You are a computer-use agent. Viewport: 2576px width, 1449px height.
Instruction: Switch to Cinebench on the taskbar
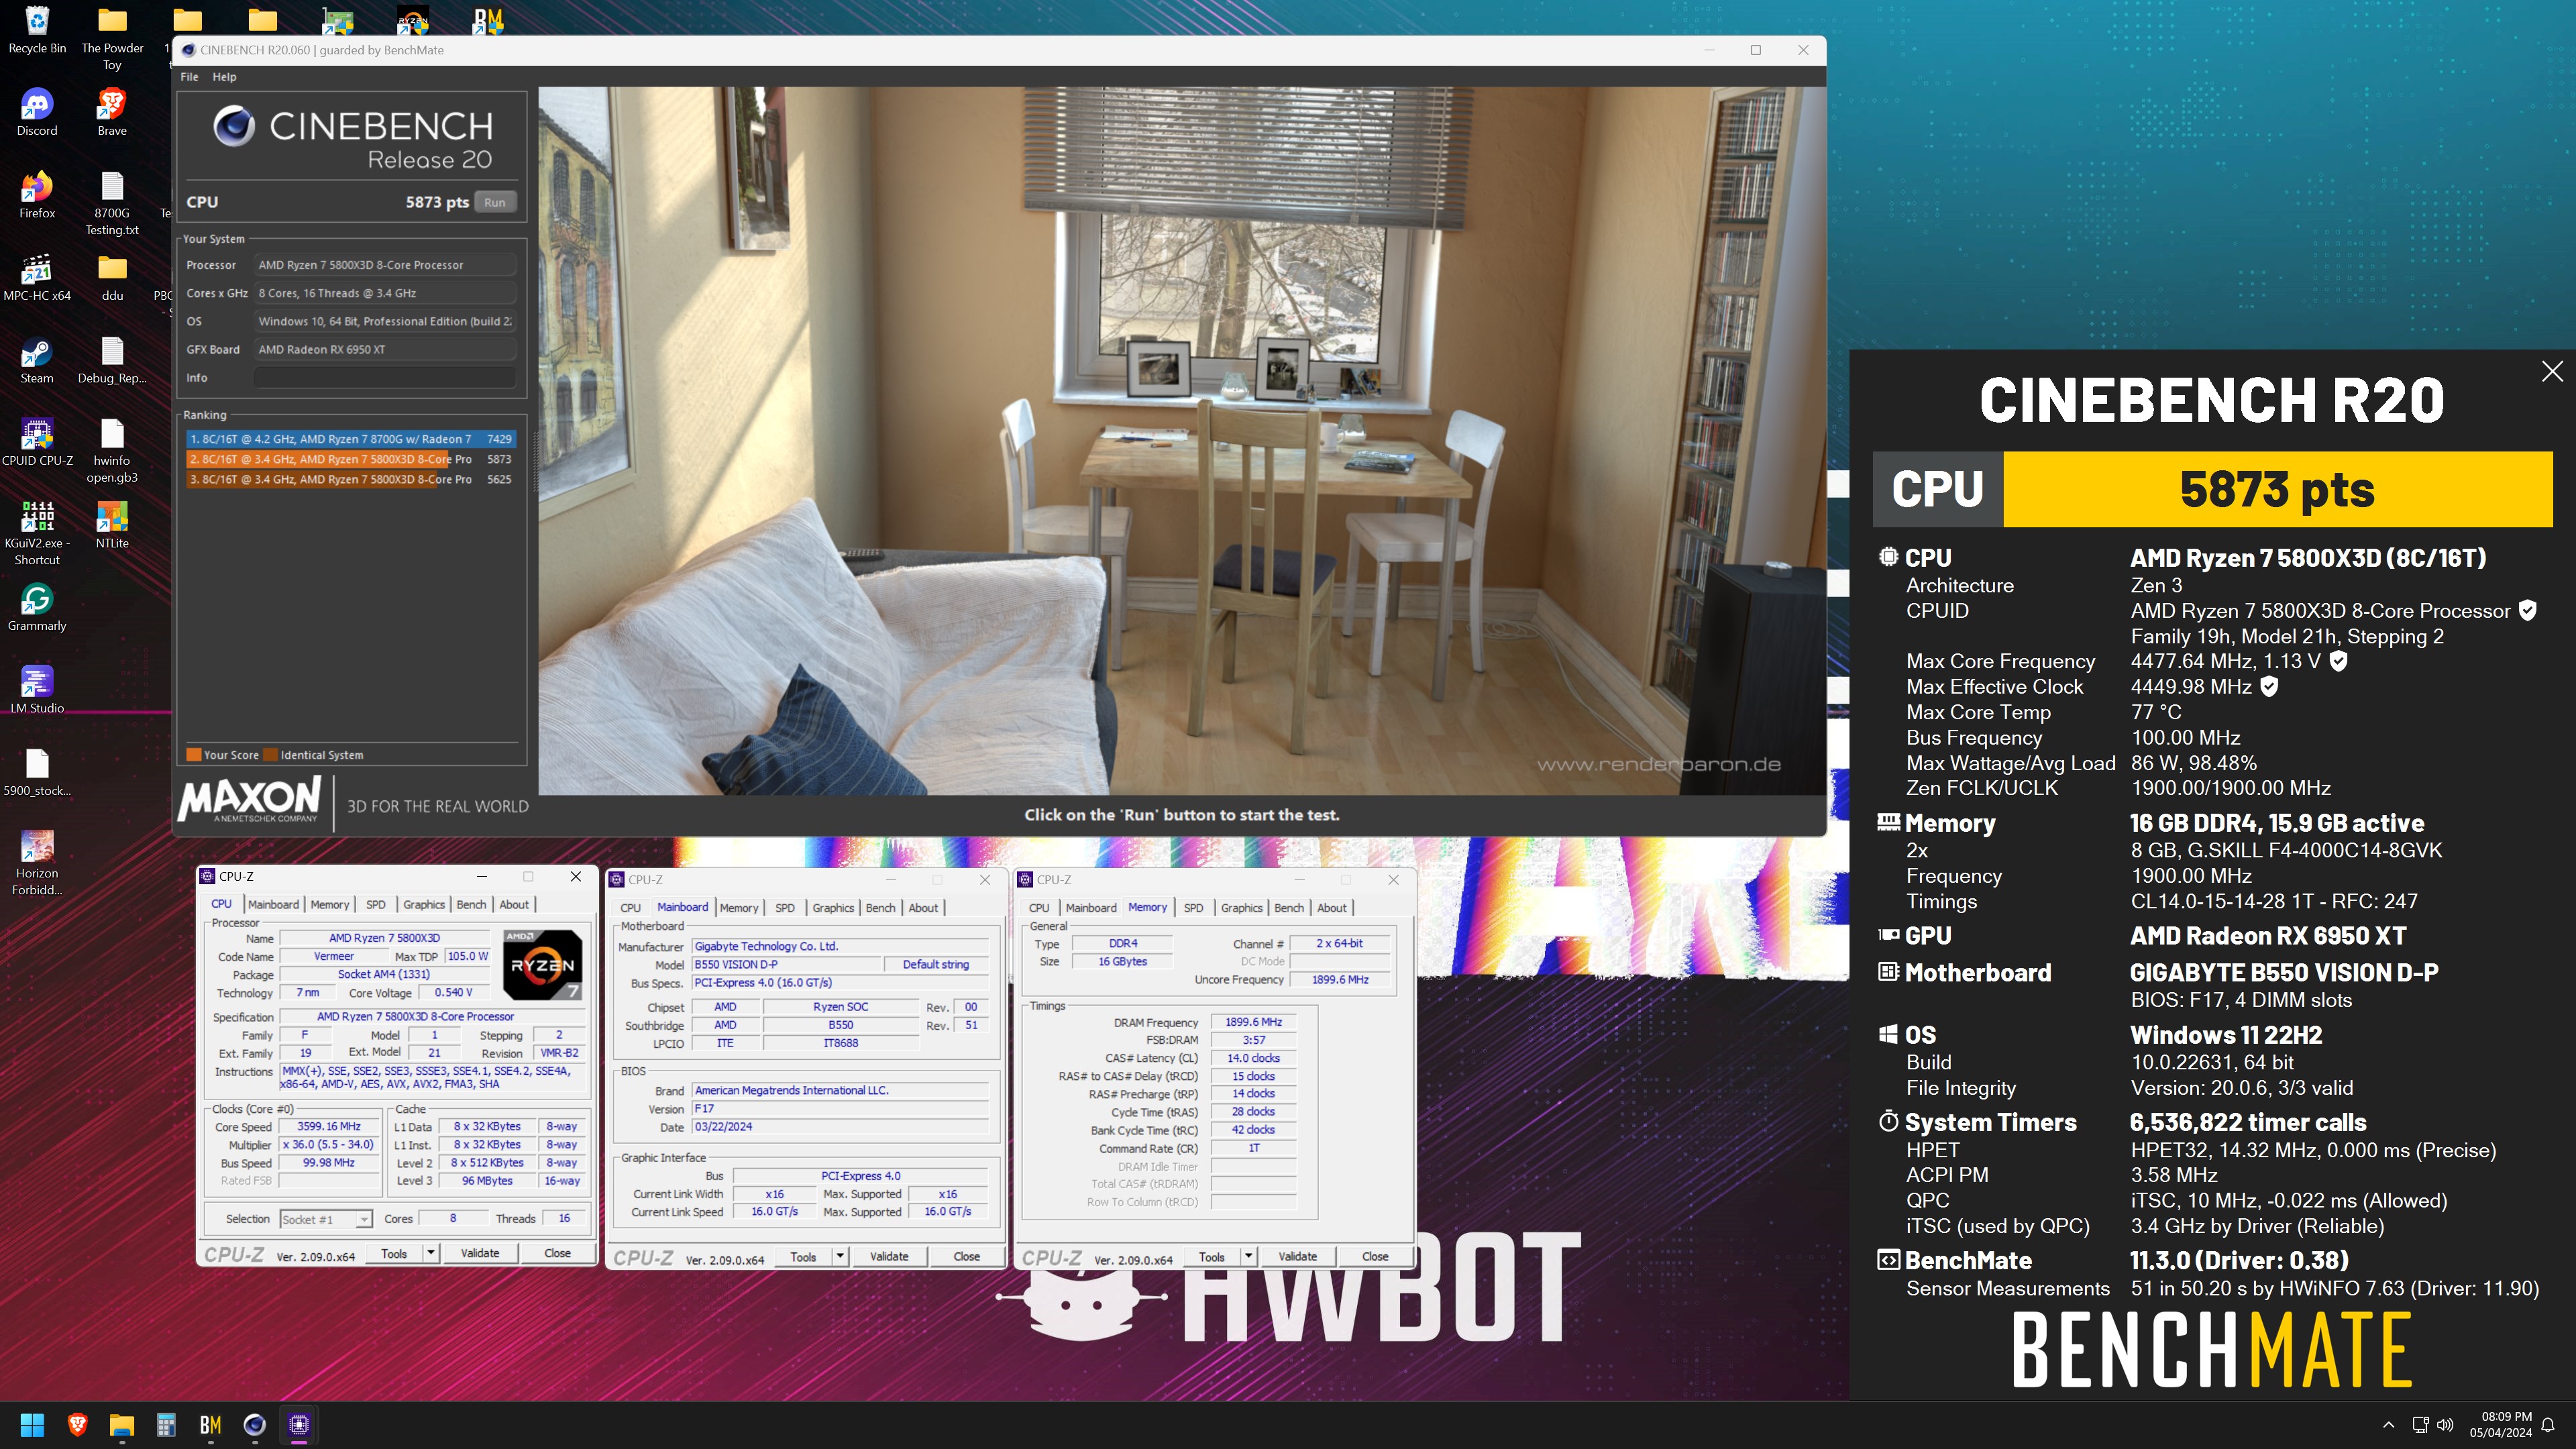(254, 1425)
